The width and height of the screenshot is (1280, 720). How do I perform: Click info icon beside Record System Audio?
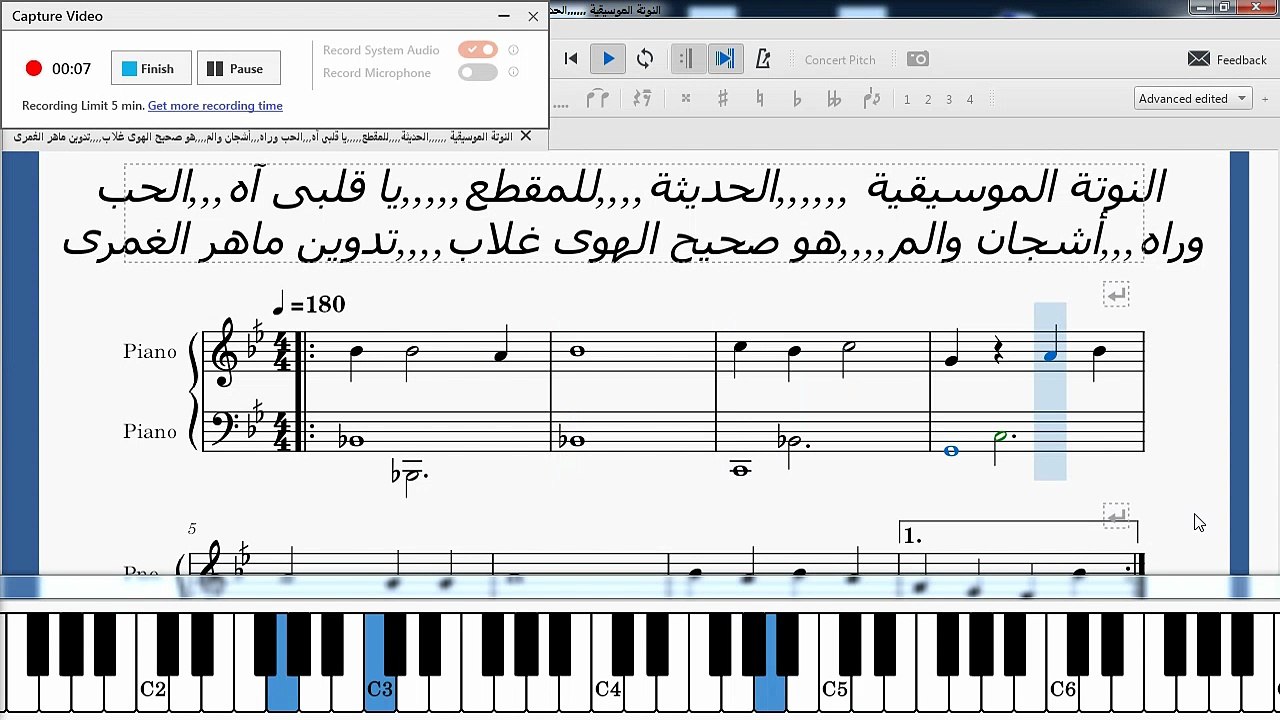[514, 50]
